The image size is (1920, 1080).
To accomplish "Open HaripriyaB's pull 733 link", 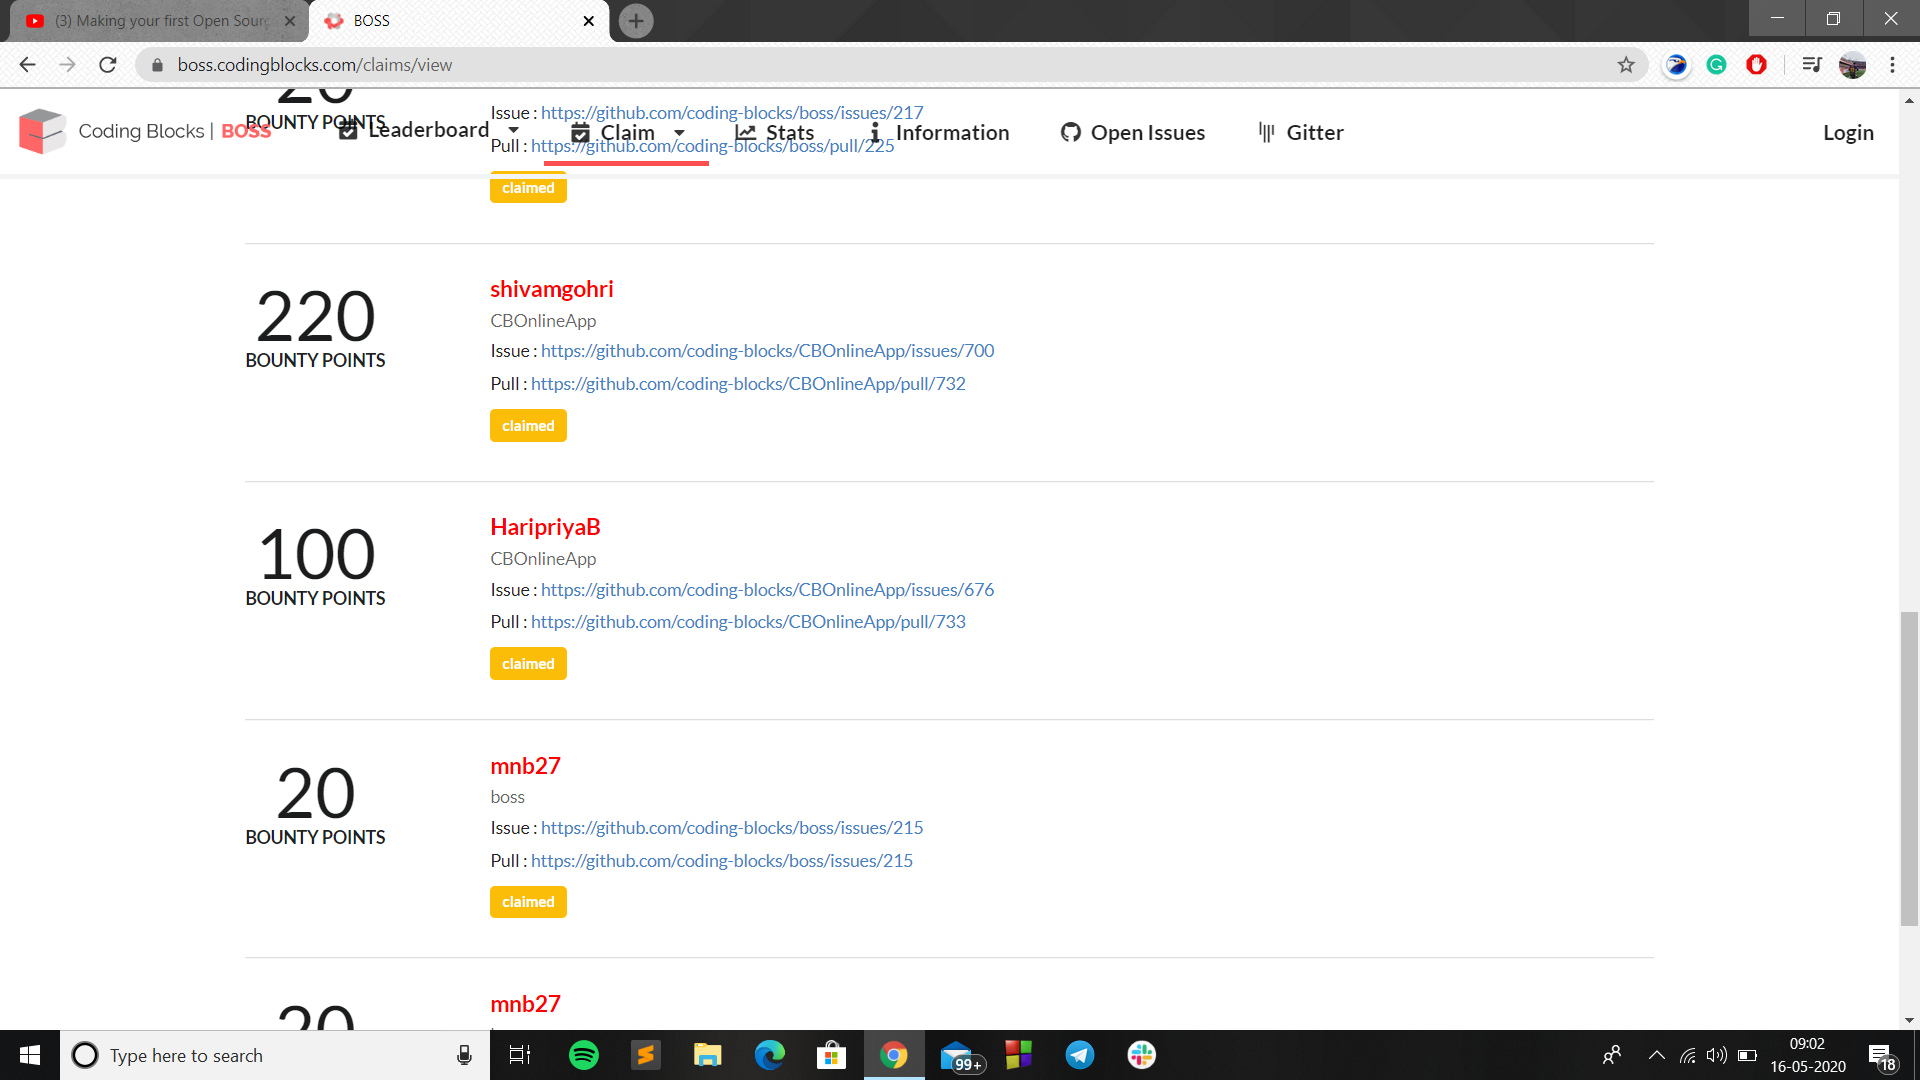I will tap(748, 622).
